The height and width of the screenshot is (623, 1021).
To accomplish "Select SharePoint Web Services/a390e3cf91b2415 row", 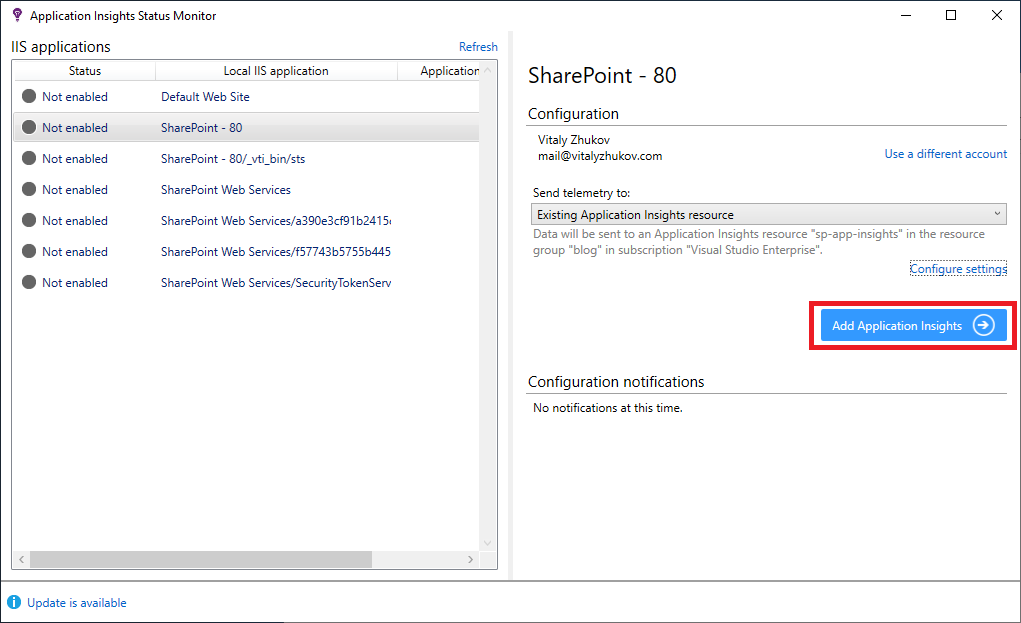I will (x=246, y=220).
